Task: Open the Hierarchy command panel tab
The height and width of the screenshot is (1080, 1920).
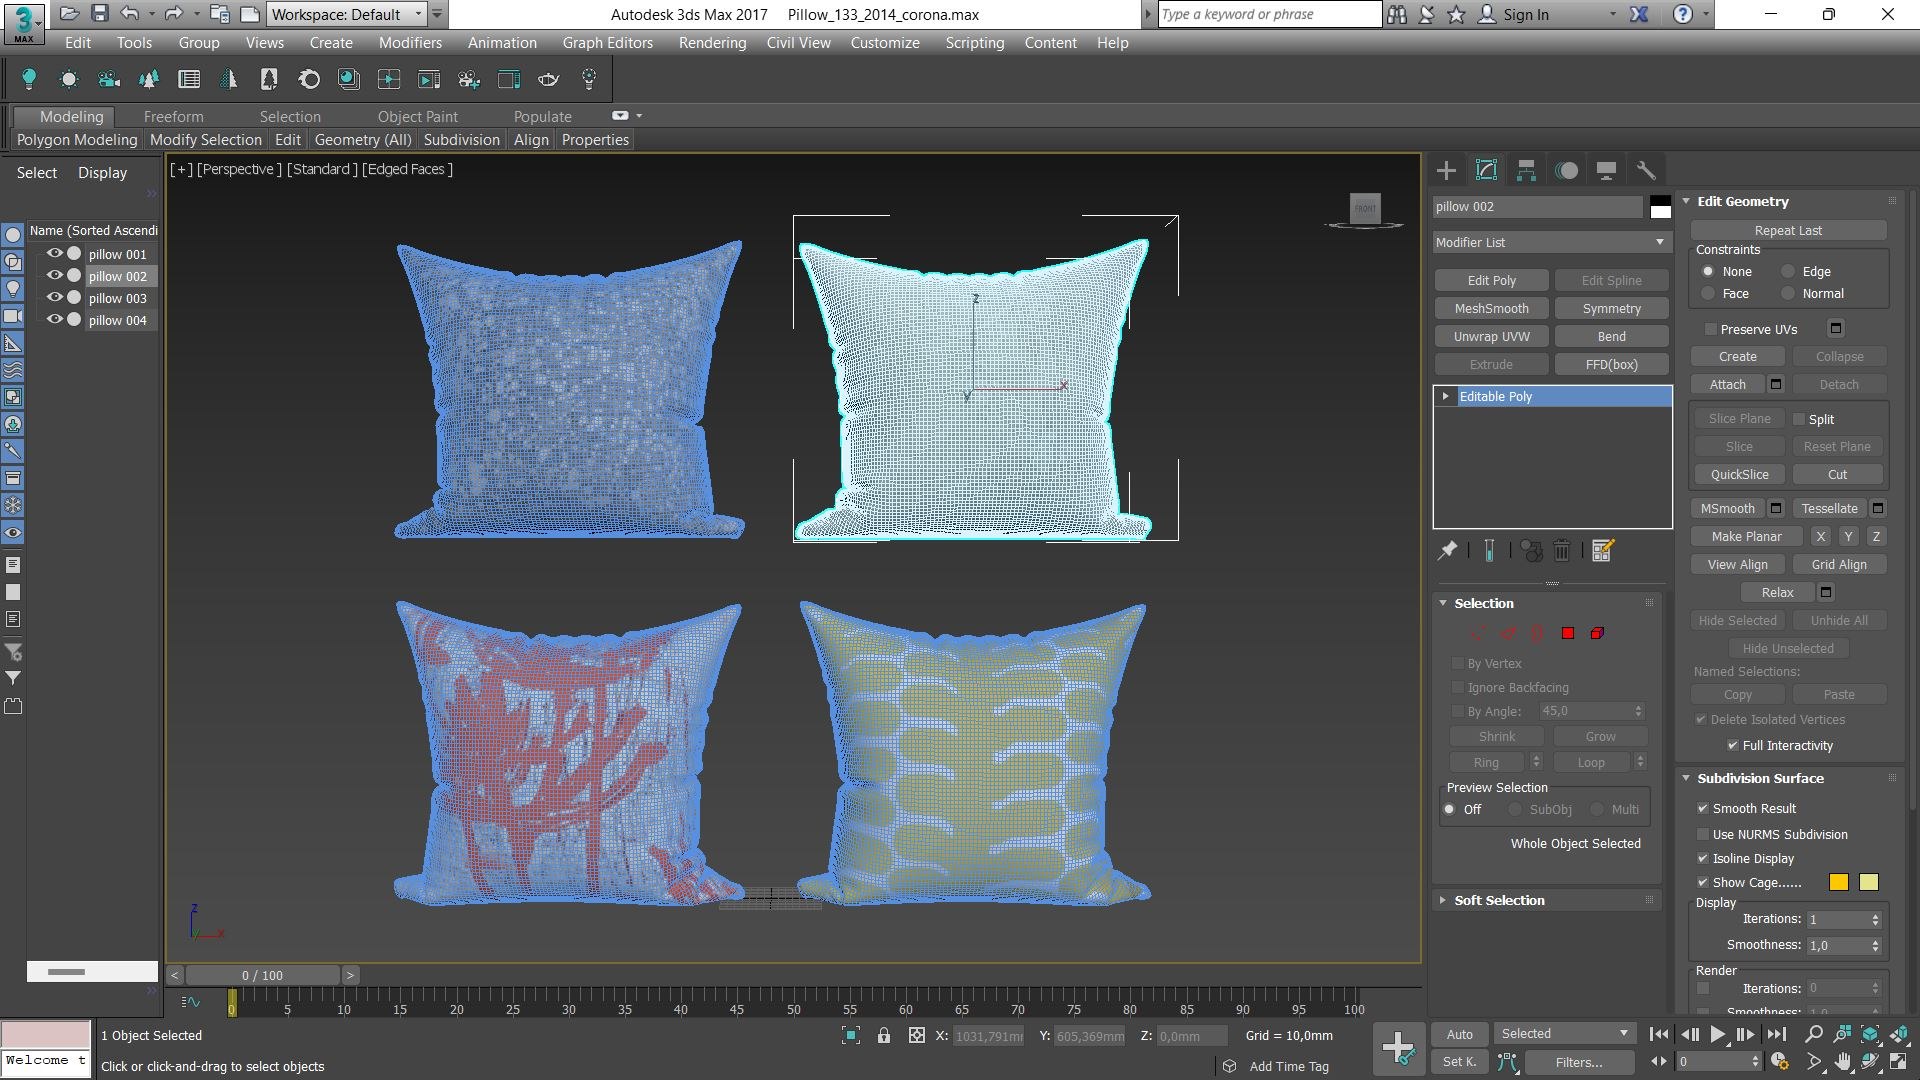Action: [x=1526, y=170]
